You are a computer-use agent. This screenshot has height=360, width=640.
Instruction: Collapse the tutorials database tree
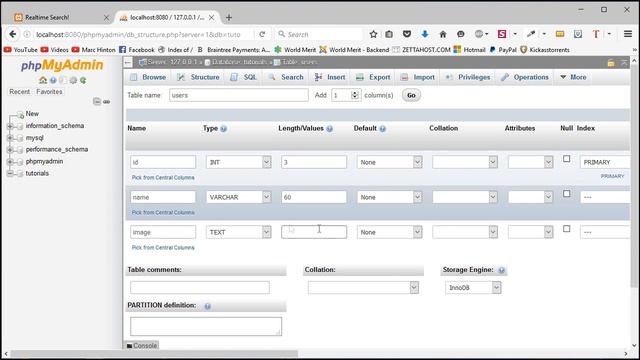tap(10, 174)
